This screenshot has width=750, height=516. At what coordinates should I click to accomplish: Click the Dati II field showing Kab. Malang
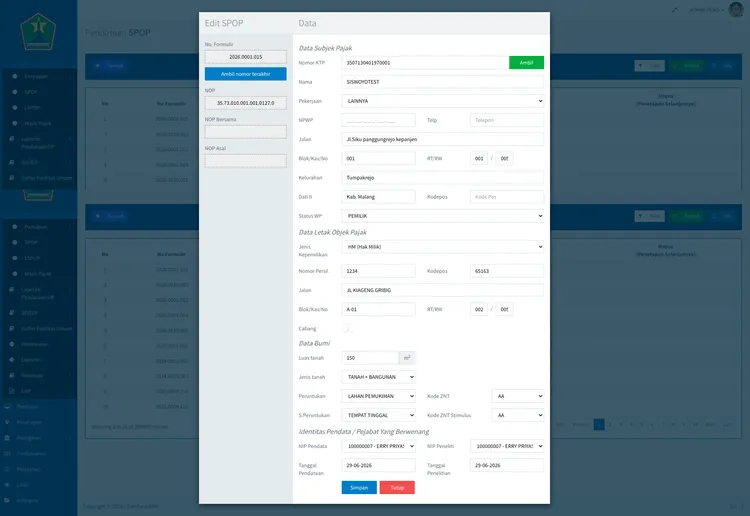click(x=378, y=197)
